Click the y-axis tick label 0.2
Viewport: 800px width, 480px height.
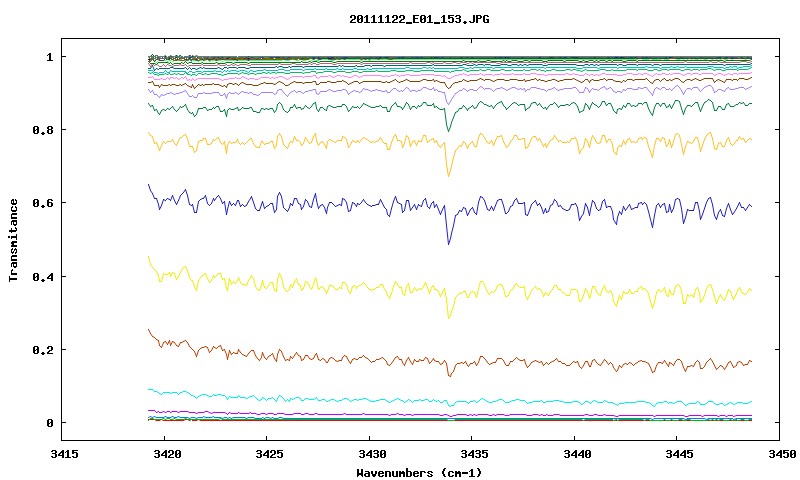pyautogui.click(x=42, y=350)
